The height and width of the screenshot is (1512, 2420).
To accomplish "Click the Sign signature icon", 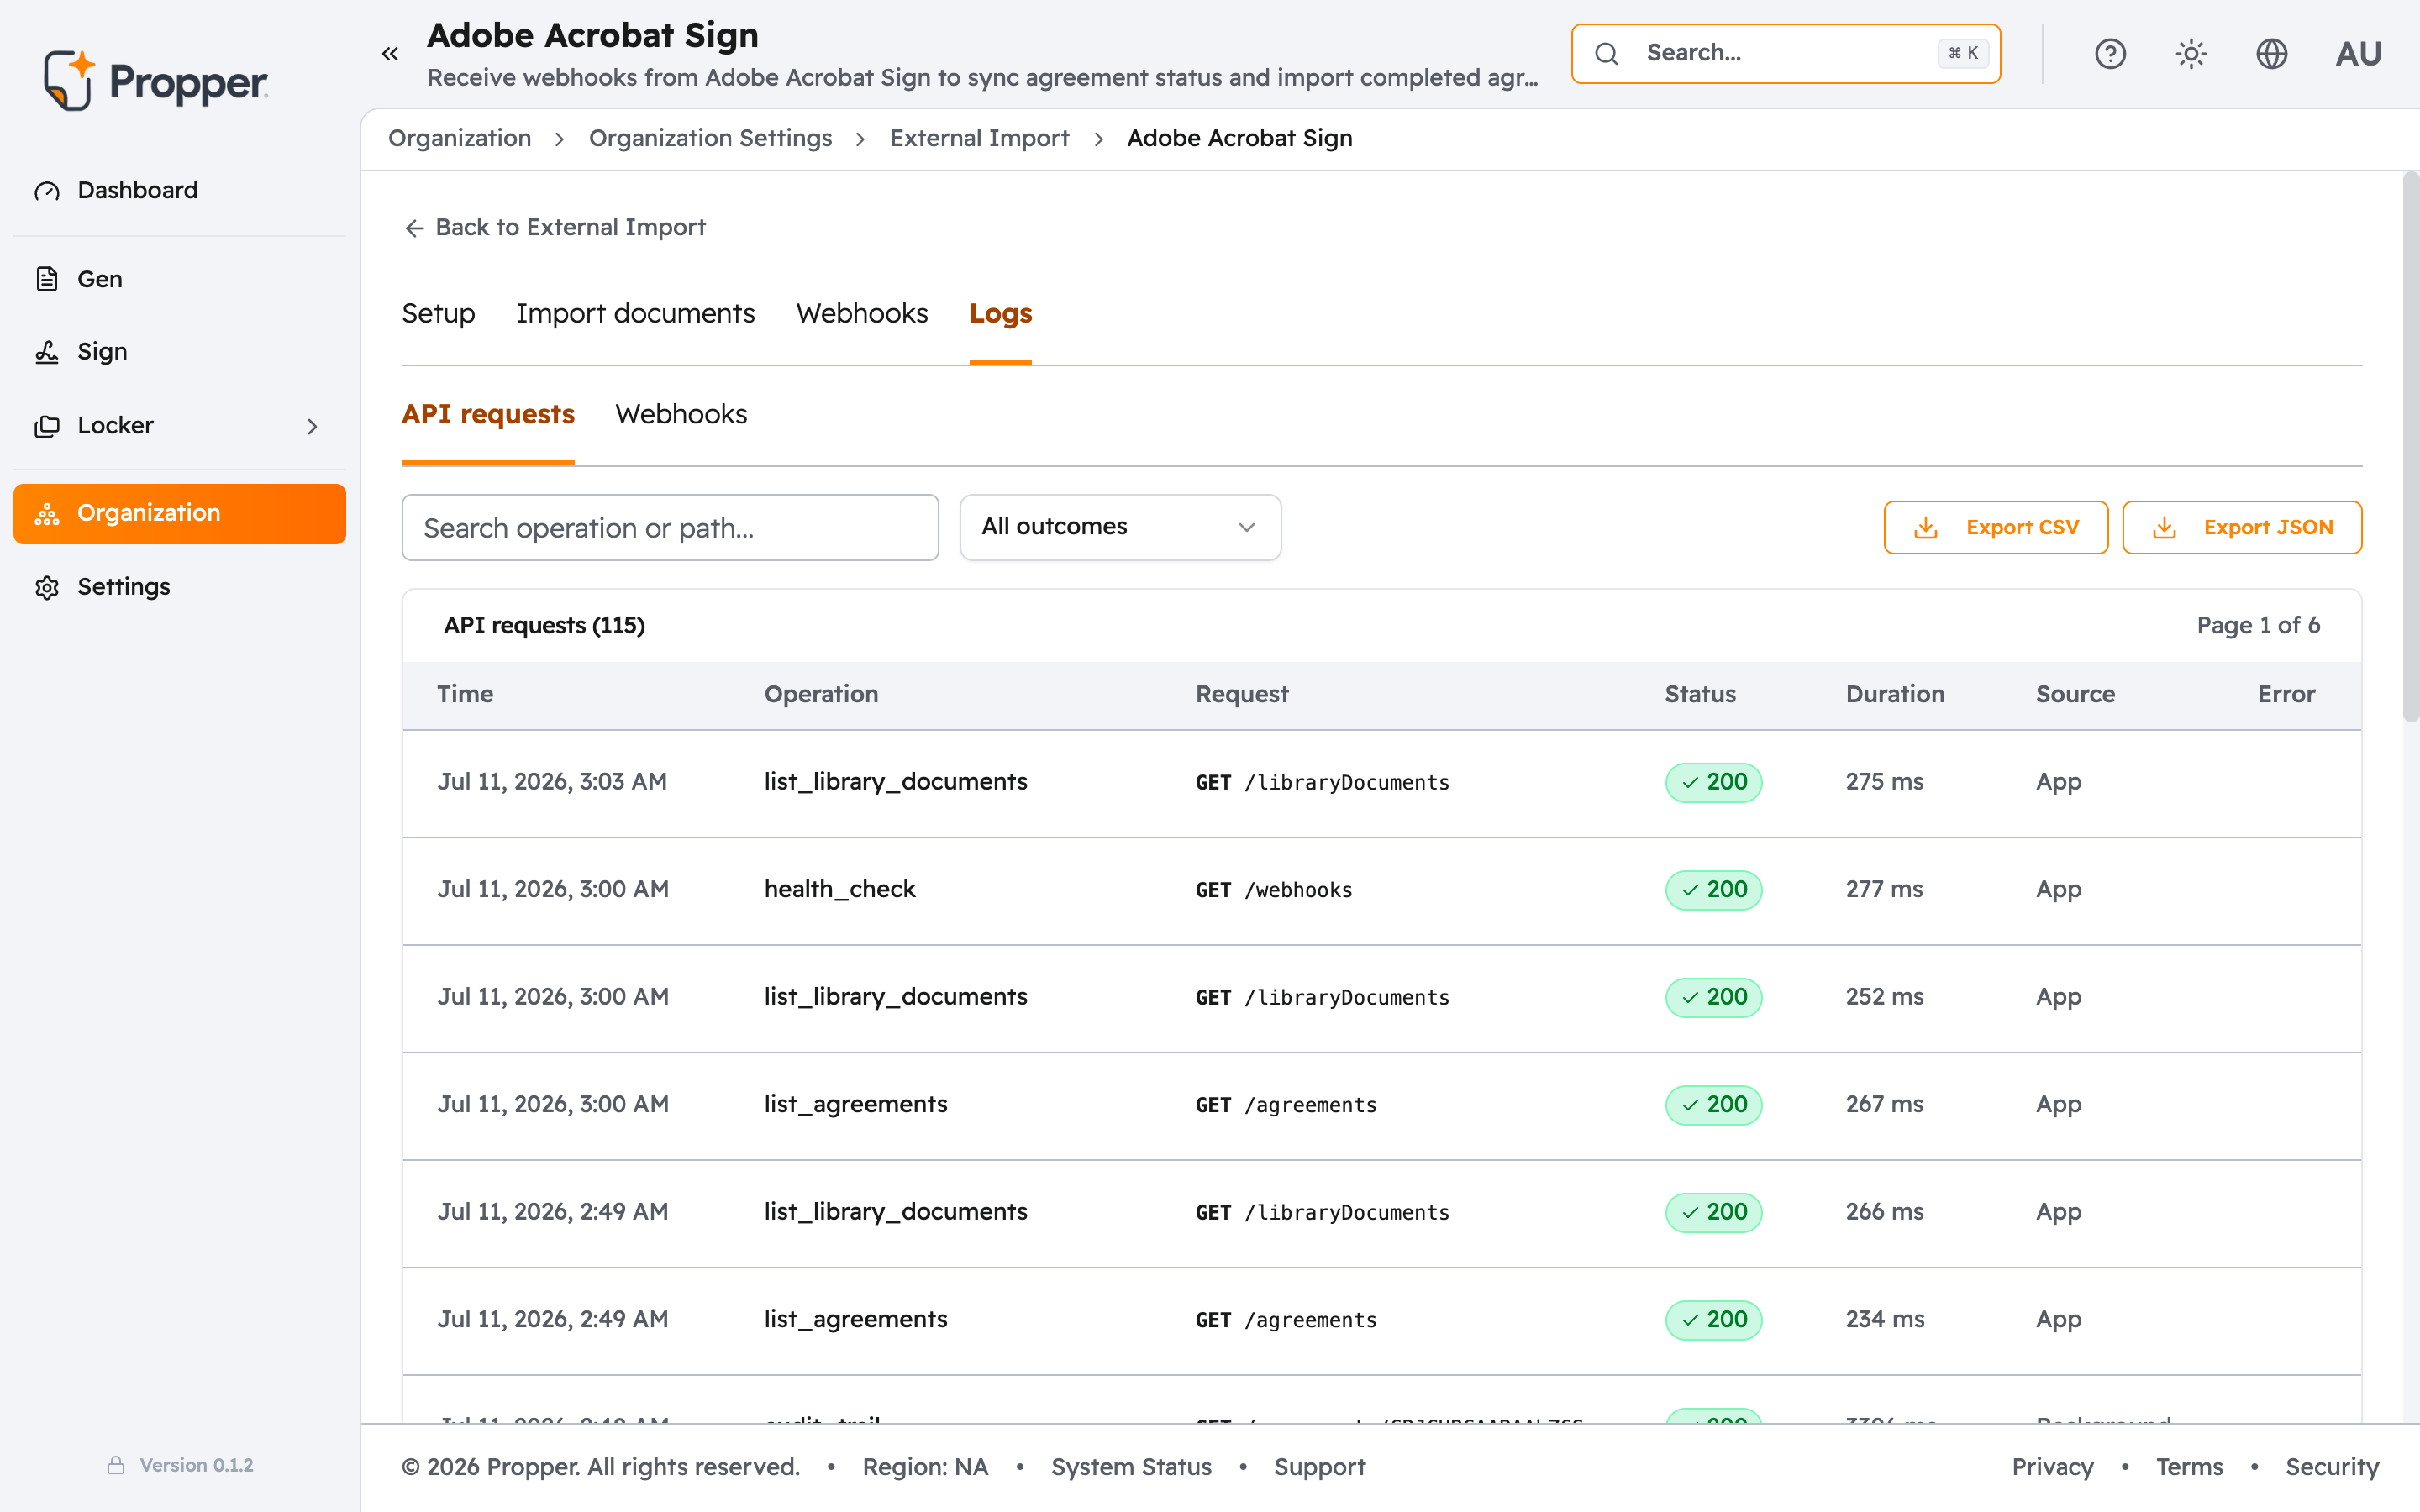I will tap(47, 352).
